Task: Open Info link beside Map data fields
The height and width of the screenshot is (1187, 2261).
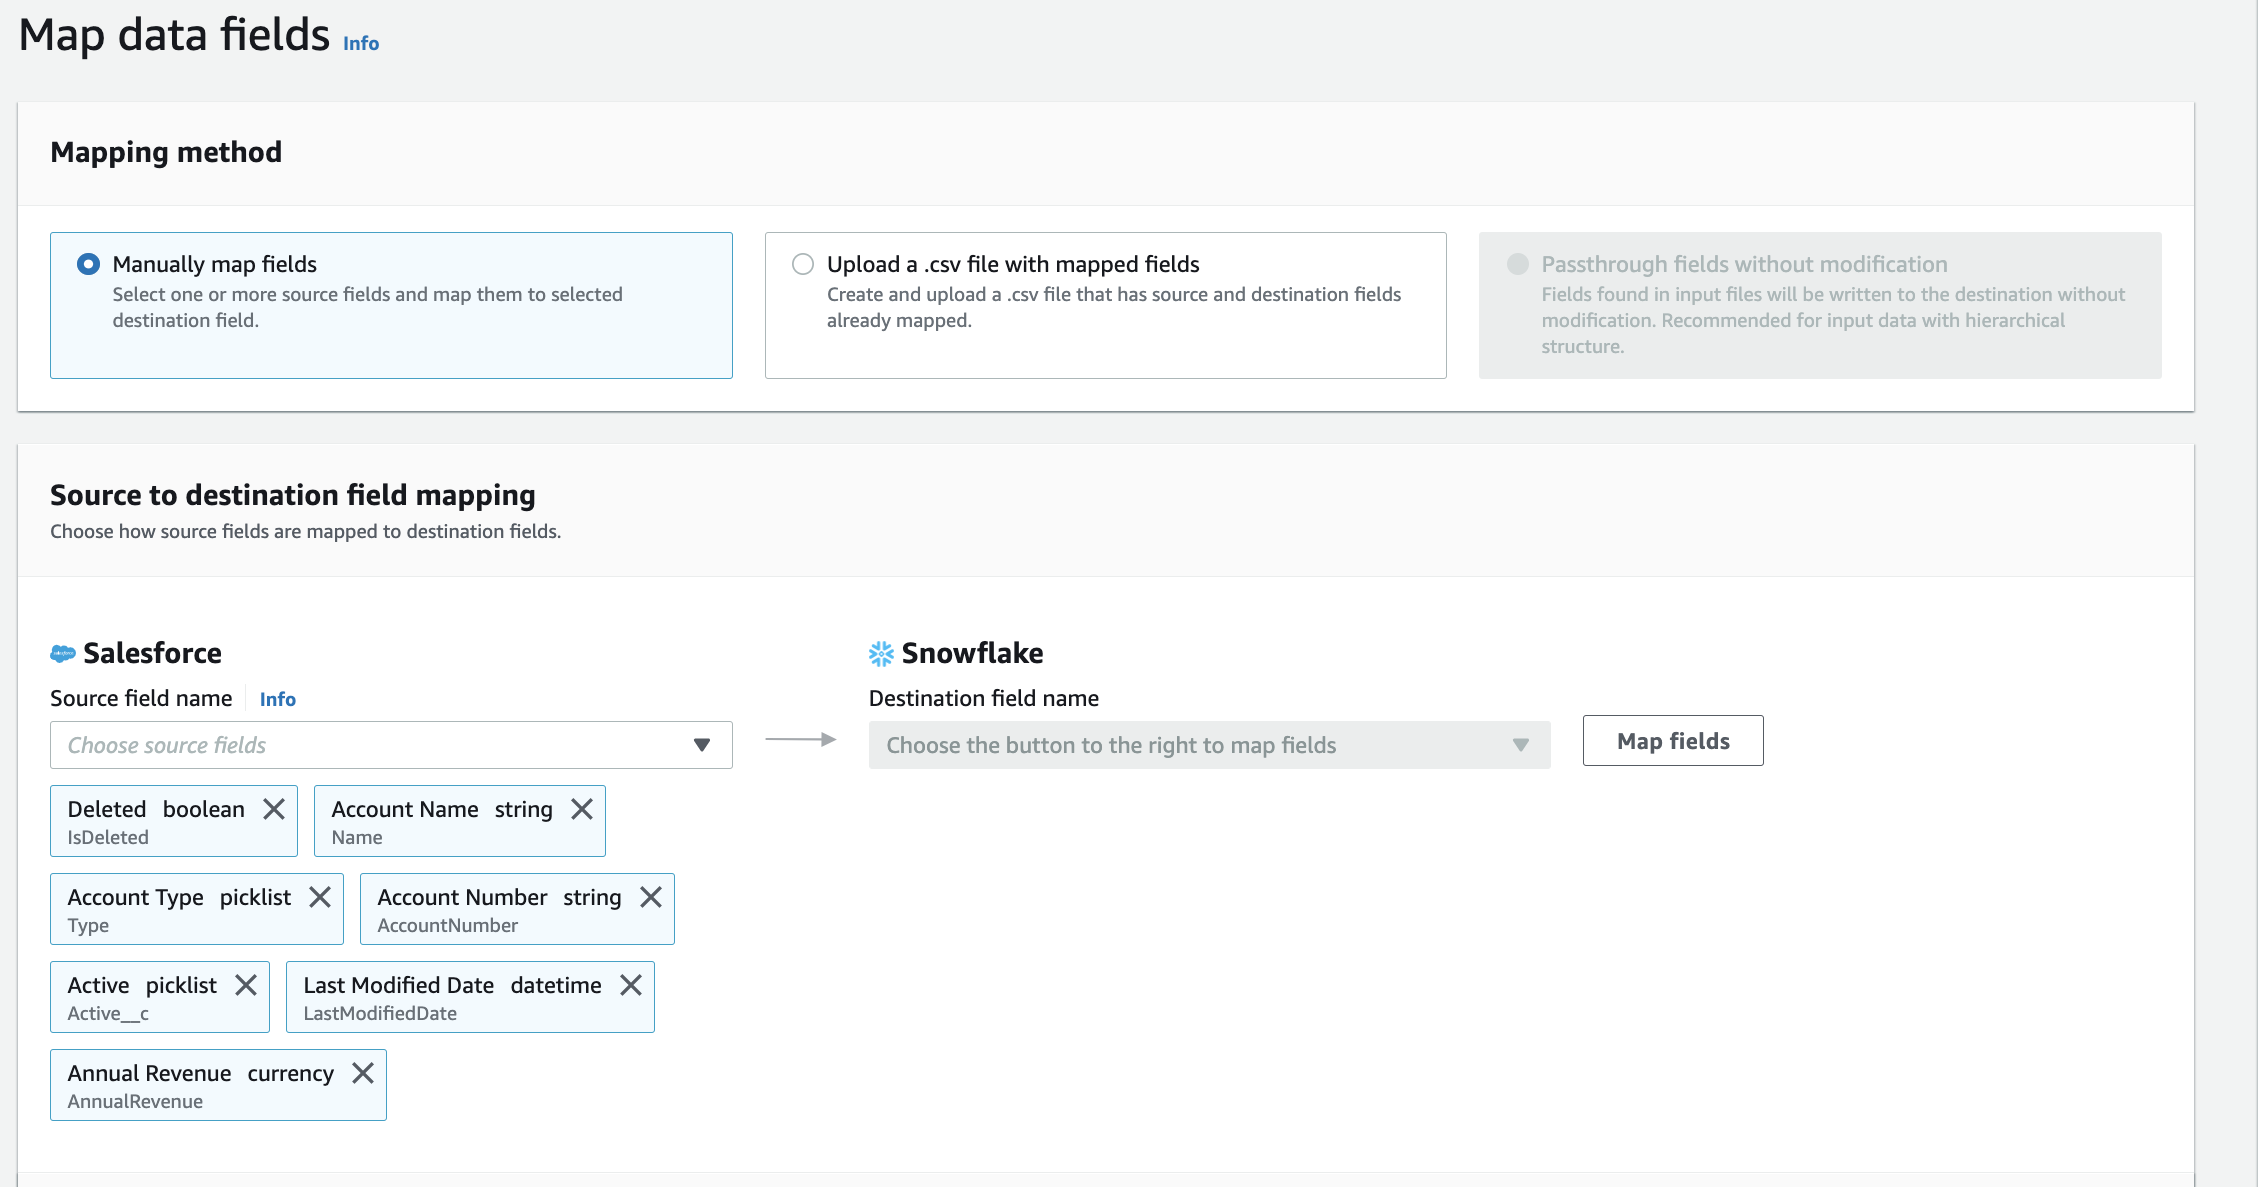Action: [x=361, y=43]
